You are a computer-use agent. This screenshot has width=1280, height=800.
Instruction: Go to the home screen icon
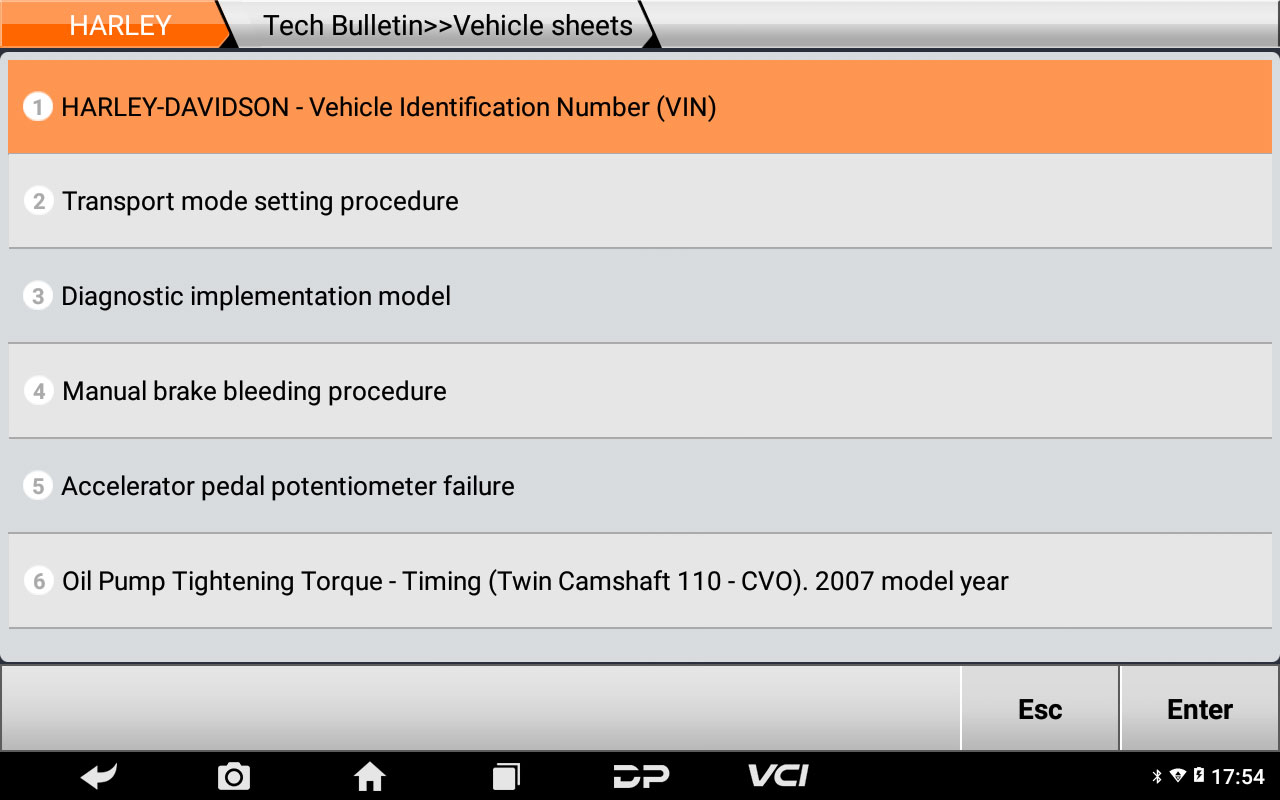point(370,776)
